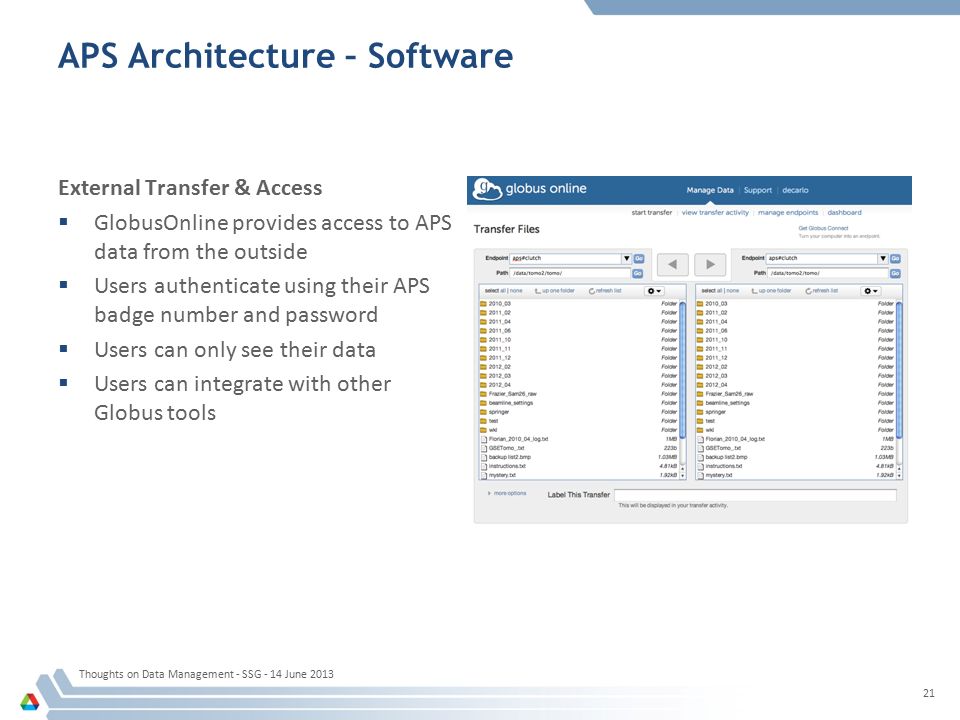Image resolution: width=960 pixels, height=720 pixels.
Task: Click the transfer-to-right arrow button
Action: tap(710, 264)
